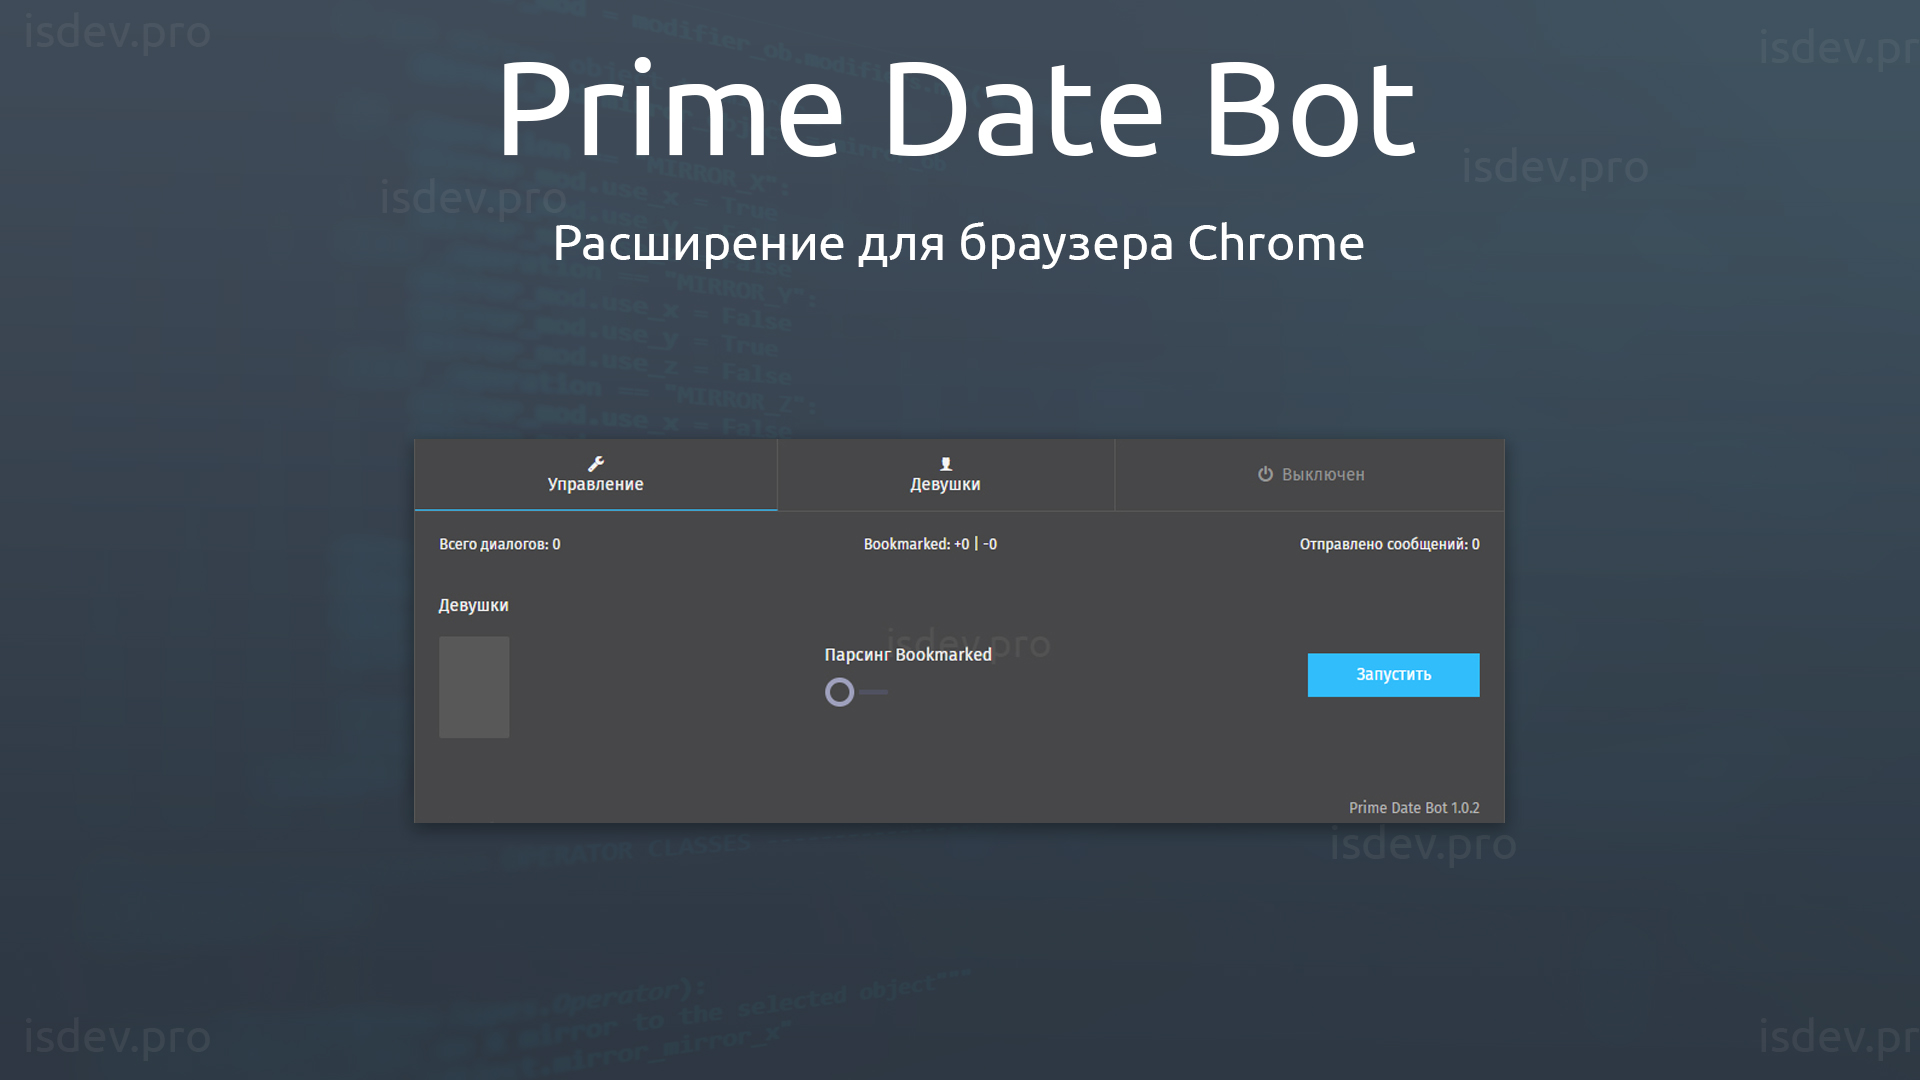Click the Bookmarked +0 | -0 counter
1920x1080 pixels.
[x=930, y=544]
